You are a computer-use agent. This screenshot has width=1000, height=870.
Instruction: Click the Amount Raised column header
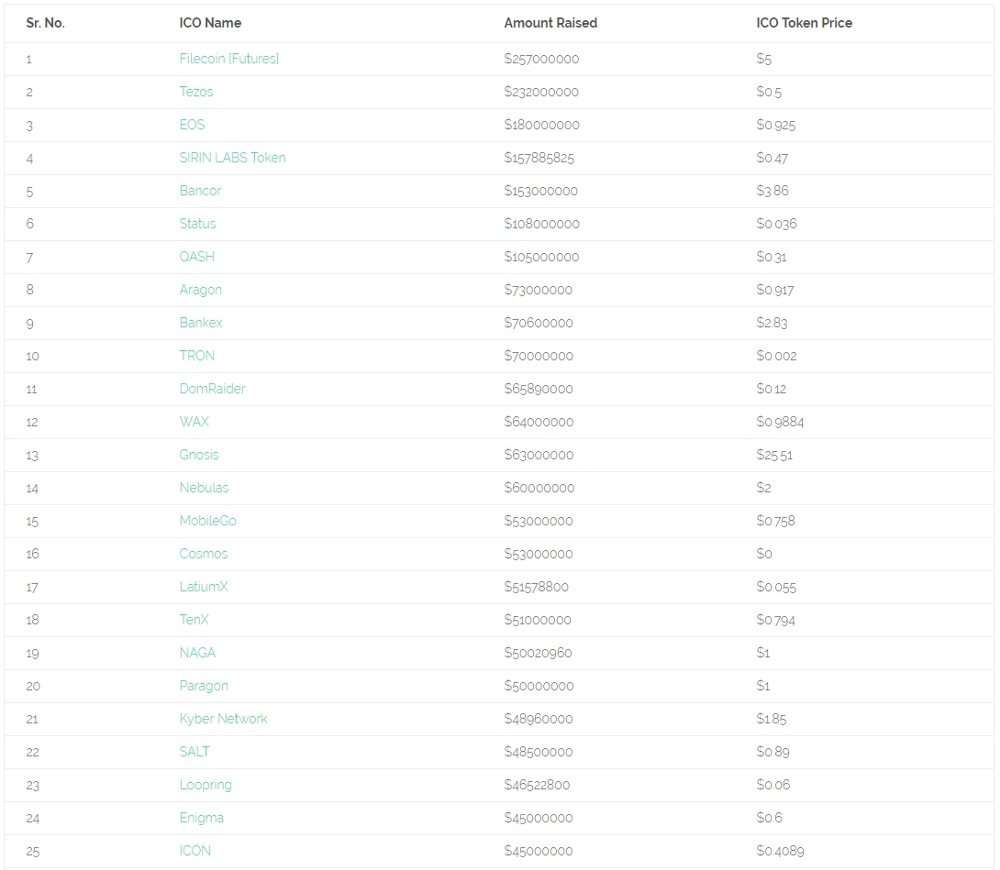point(550,23)
